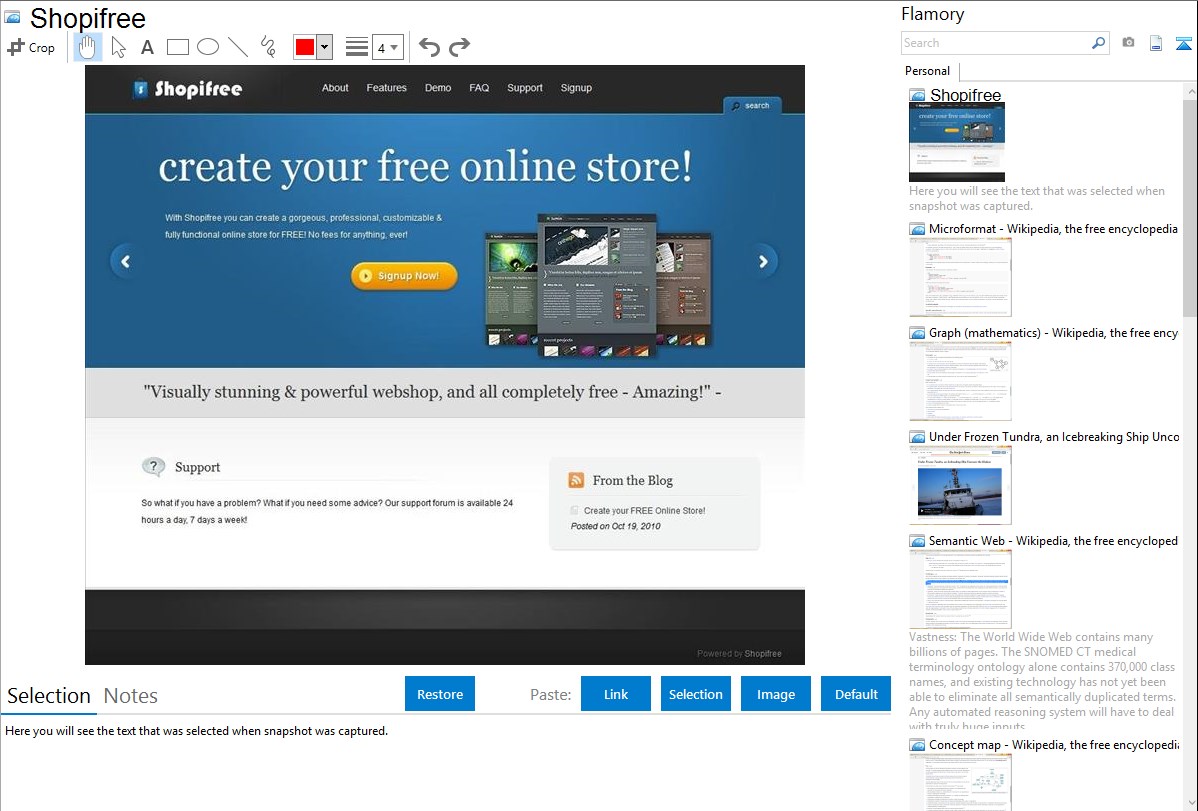The height and width of the screenshot is (811, 1198).
Task: Open the Selection tab
Action: [49, 696]
